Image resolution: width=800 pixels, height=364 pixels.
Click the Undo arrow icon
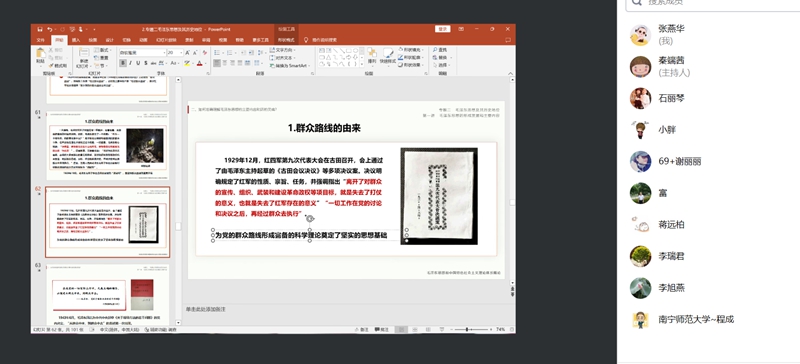(49, 30)
